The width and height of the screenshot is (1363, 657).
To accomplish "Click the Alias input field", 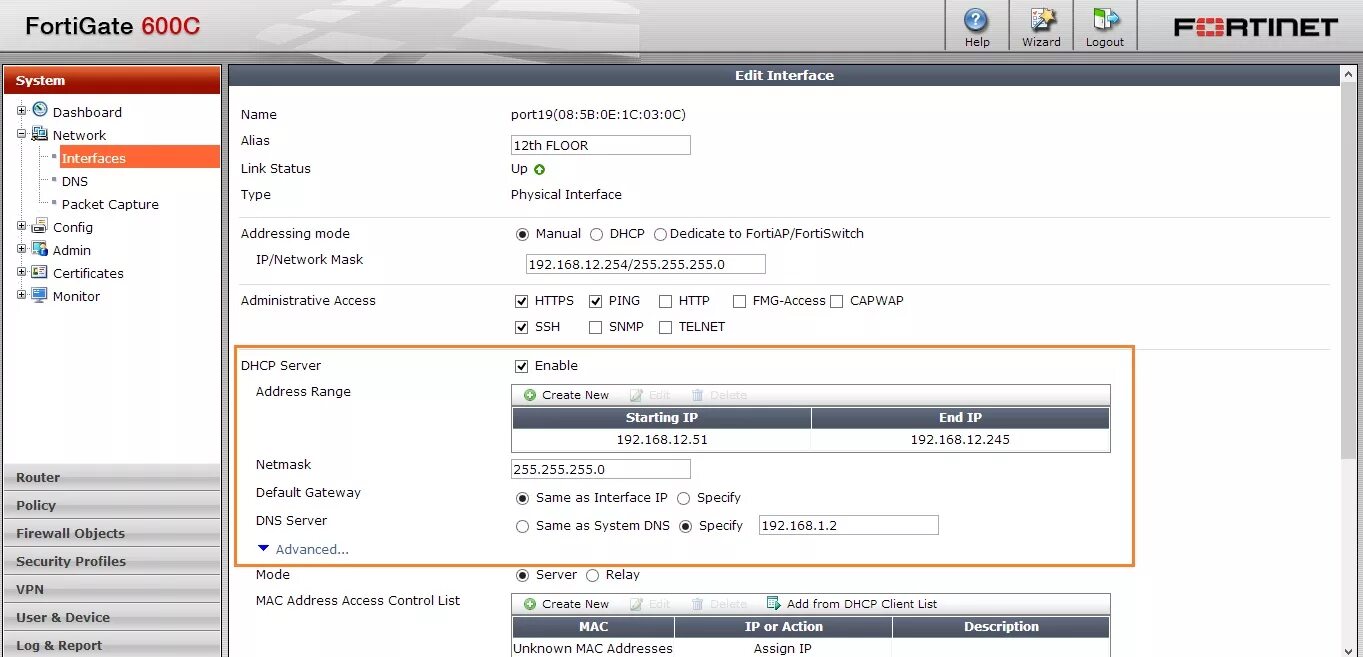I will [x=600, y=145].
